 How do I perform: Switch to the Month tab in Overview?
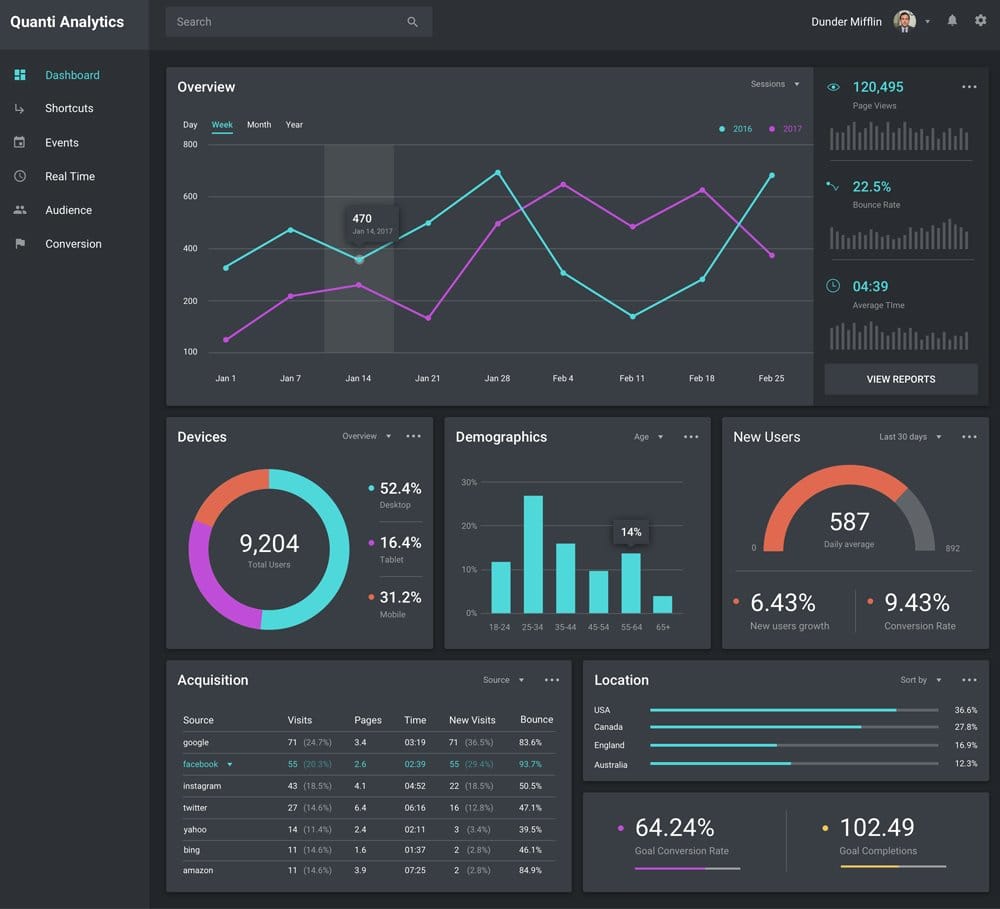tap(259, 125)
